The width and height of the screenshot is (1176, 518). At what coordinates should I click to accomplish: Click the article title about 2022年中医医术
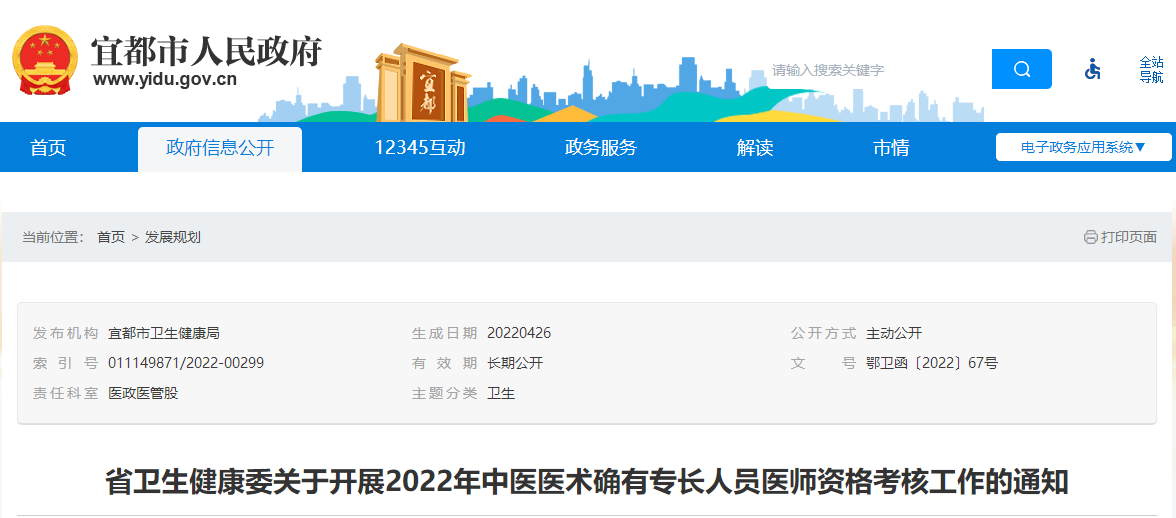[587, 482]
